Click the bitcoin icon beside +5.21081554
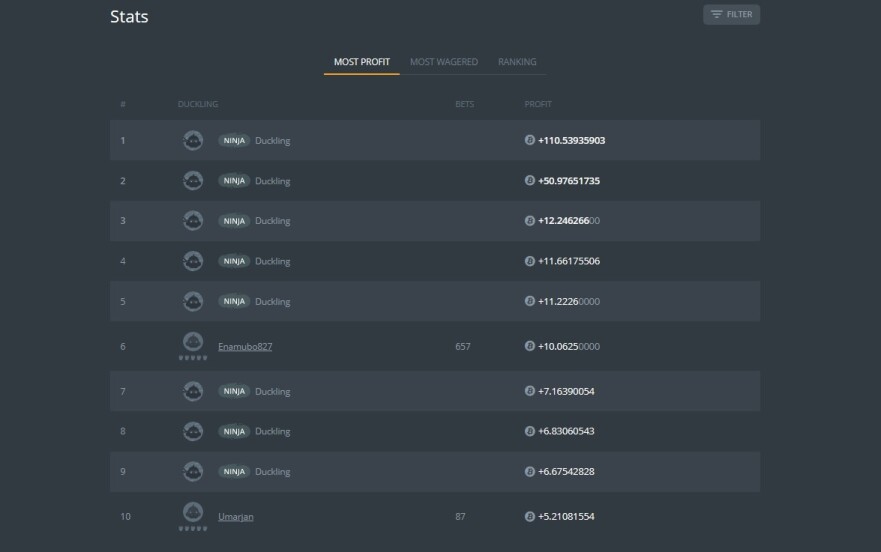Image resolution: width=881 pixels, height=552 pixels. click(529, 516)
